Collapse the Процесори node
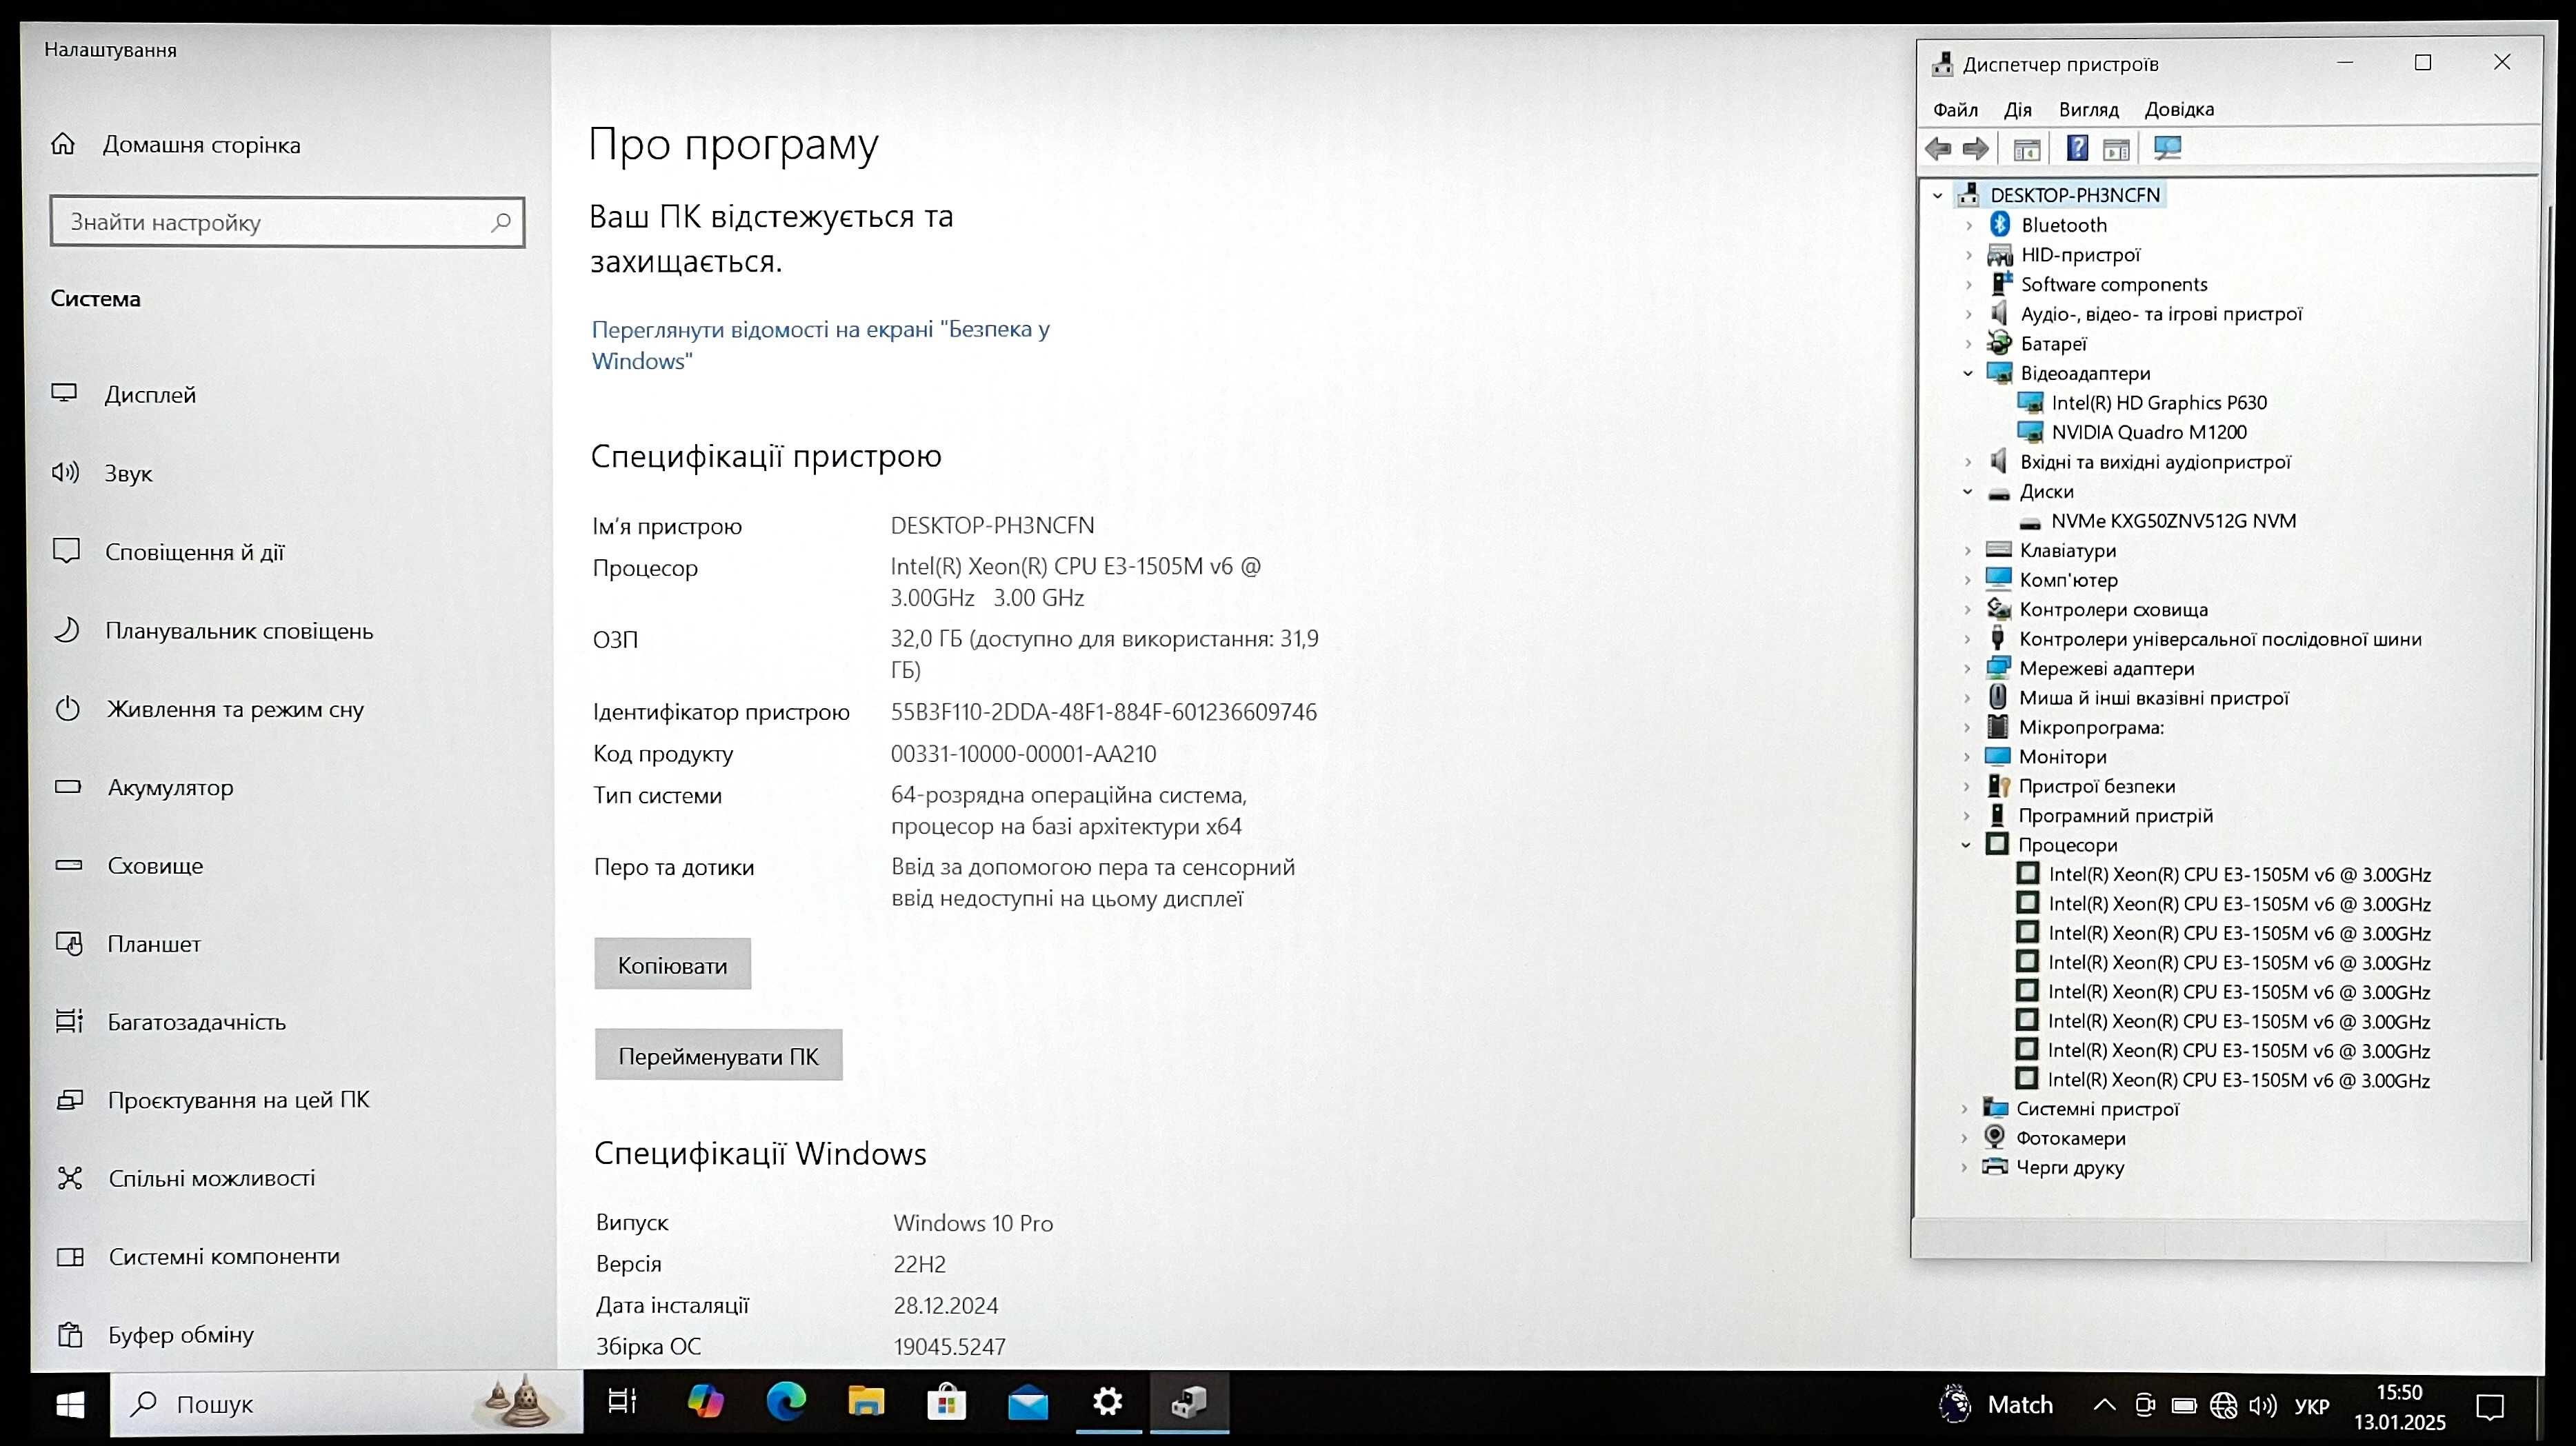This screenshot has width=2576, height=1446. [1966, 845]
